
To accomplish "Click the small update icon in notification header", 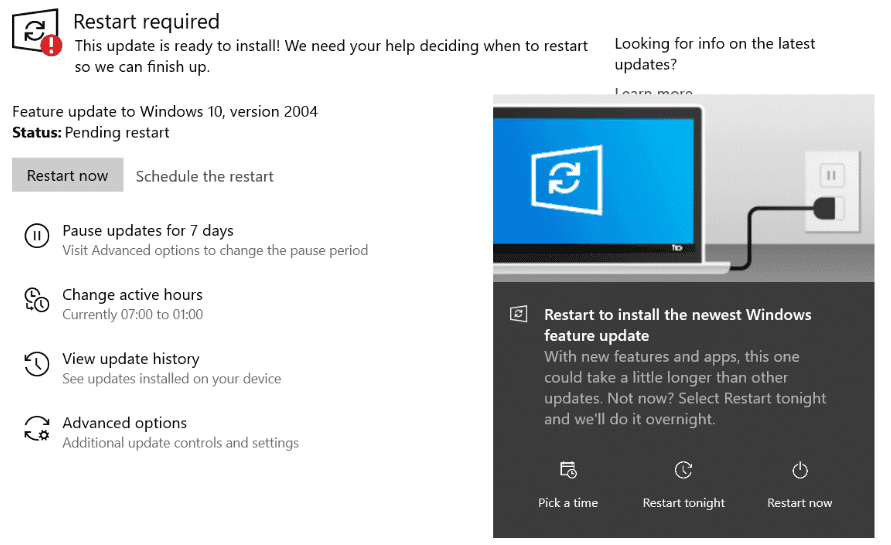I will point(518,314).
